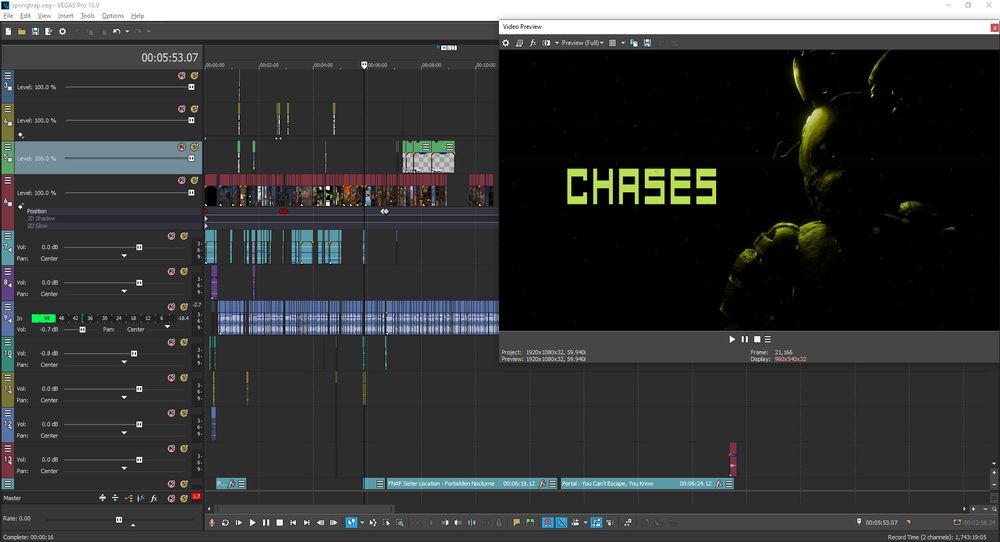Solo video track 3
Image resolution: width=1000 pixels, height=542 pixels.
(x=194, y=75)
